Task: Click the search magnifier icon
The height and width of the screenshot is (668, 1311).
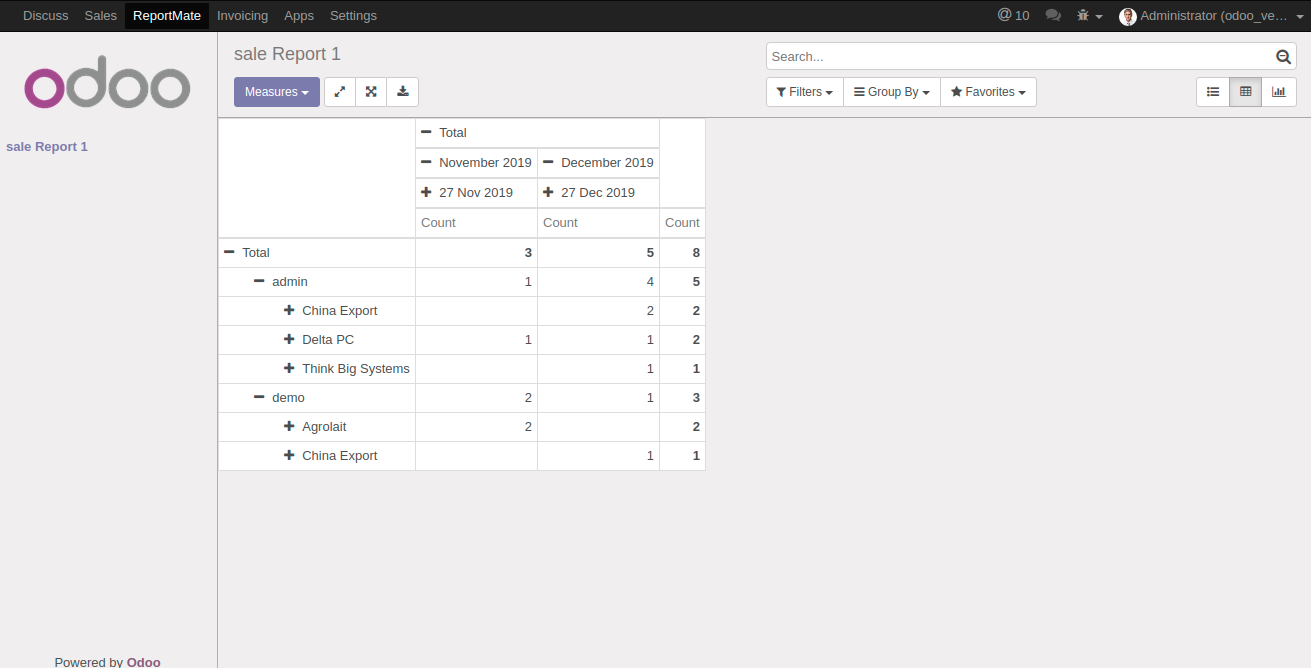Action: (x=1283, y=57)
